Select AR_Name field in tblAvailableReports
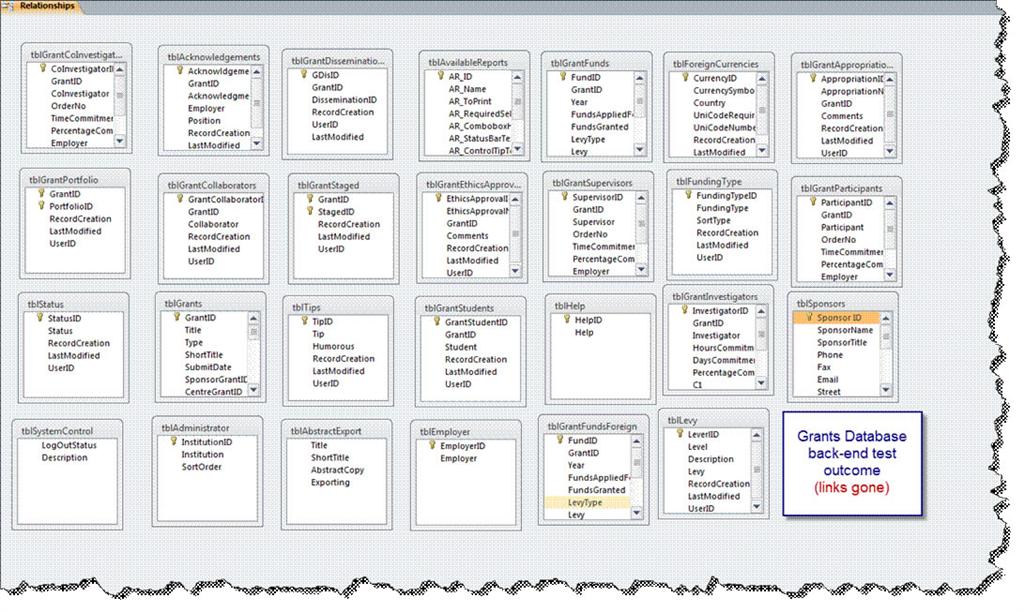 tap(467, 89)
